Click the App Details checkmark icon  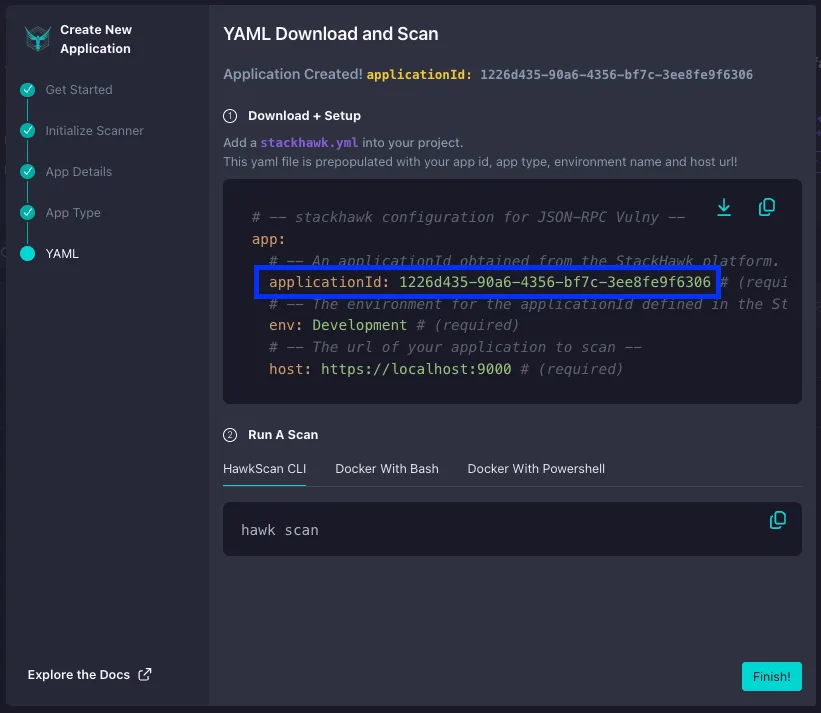pos(25,171)
